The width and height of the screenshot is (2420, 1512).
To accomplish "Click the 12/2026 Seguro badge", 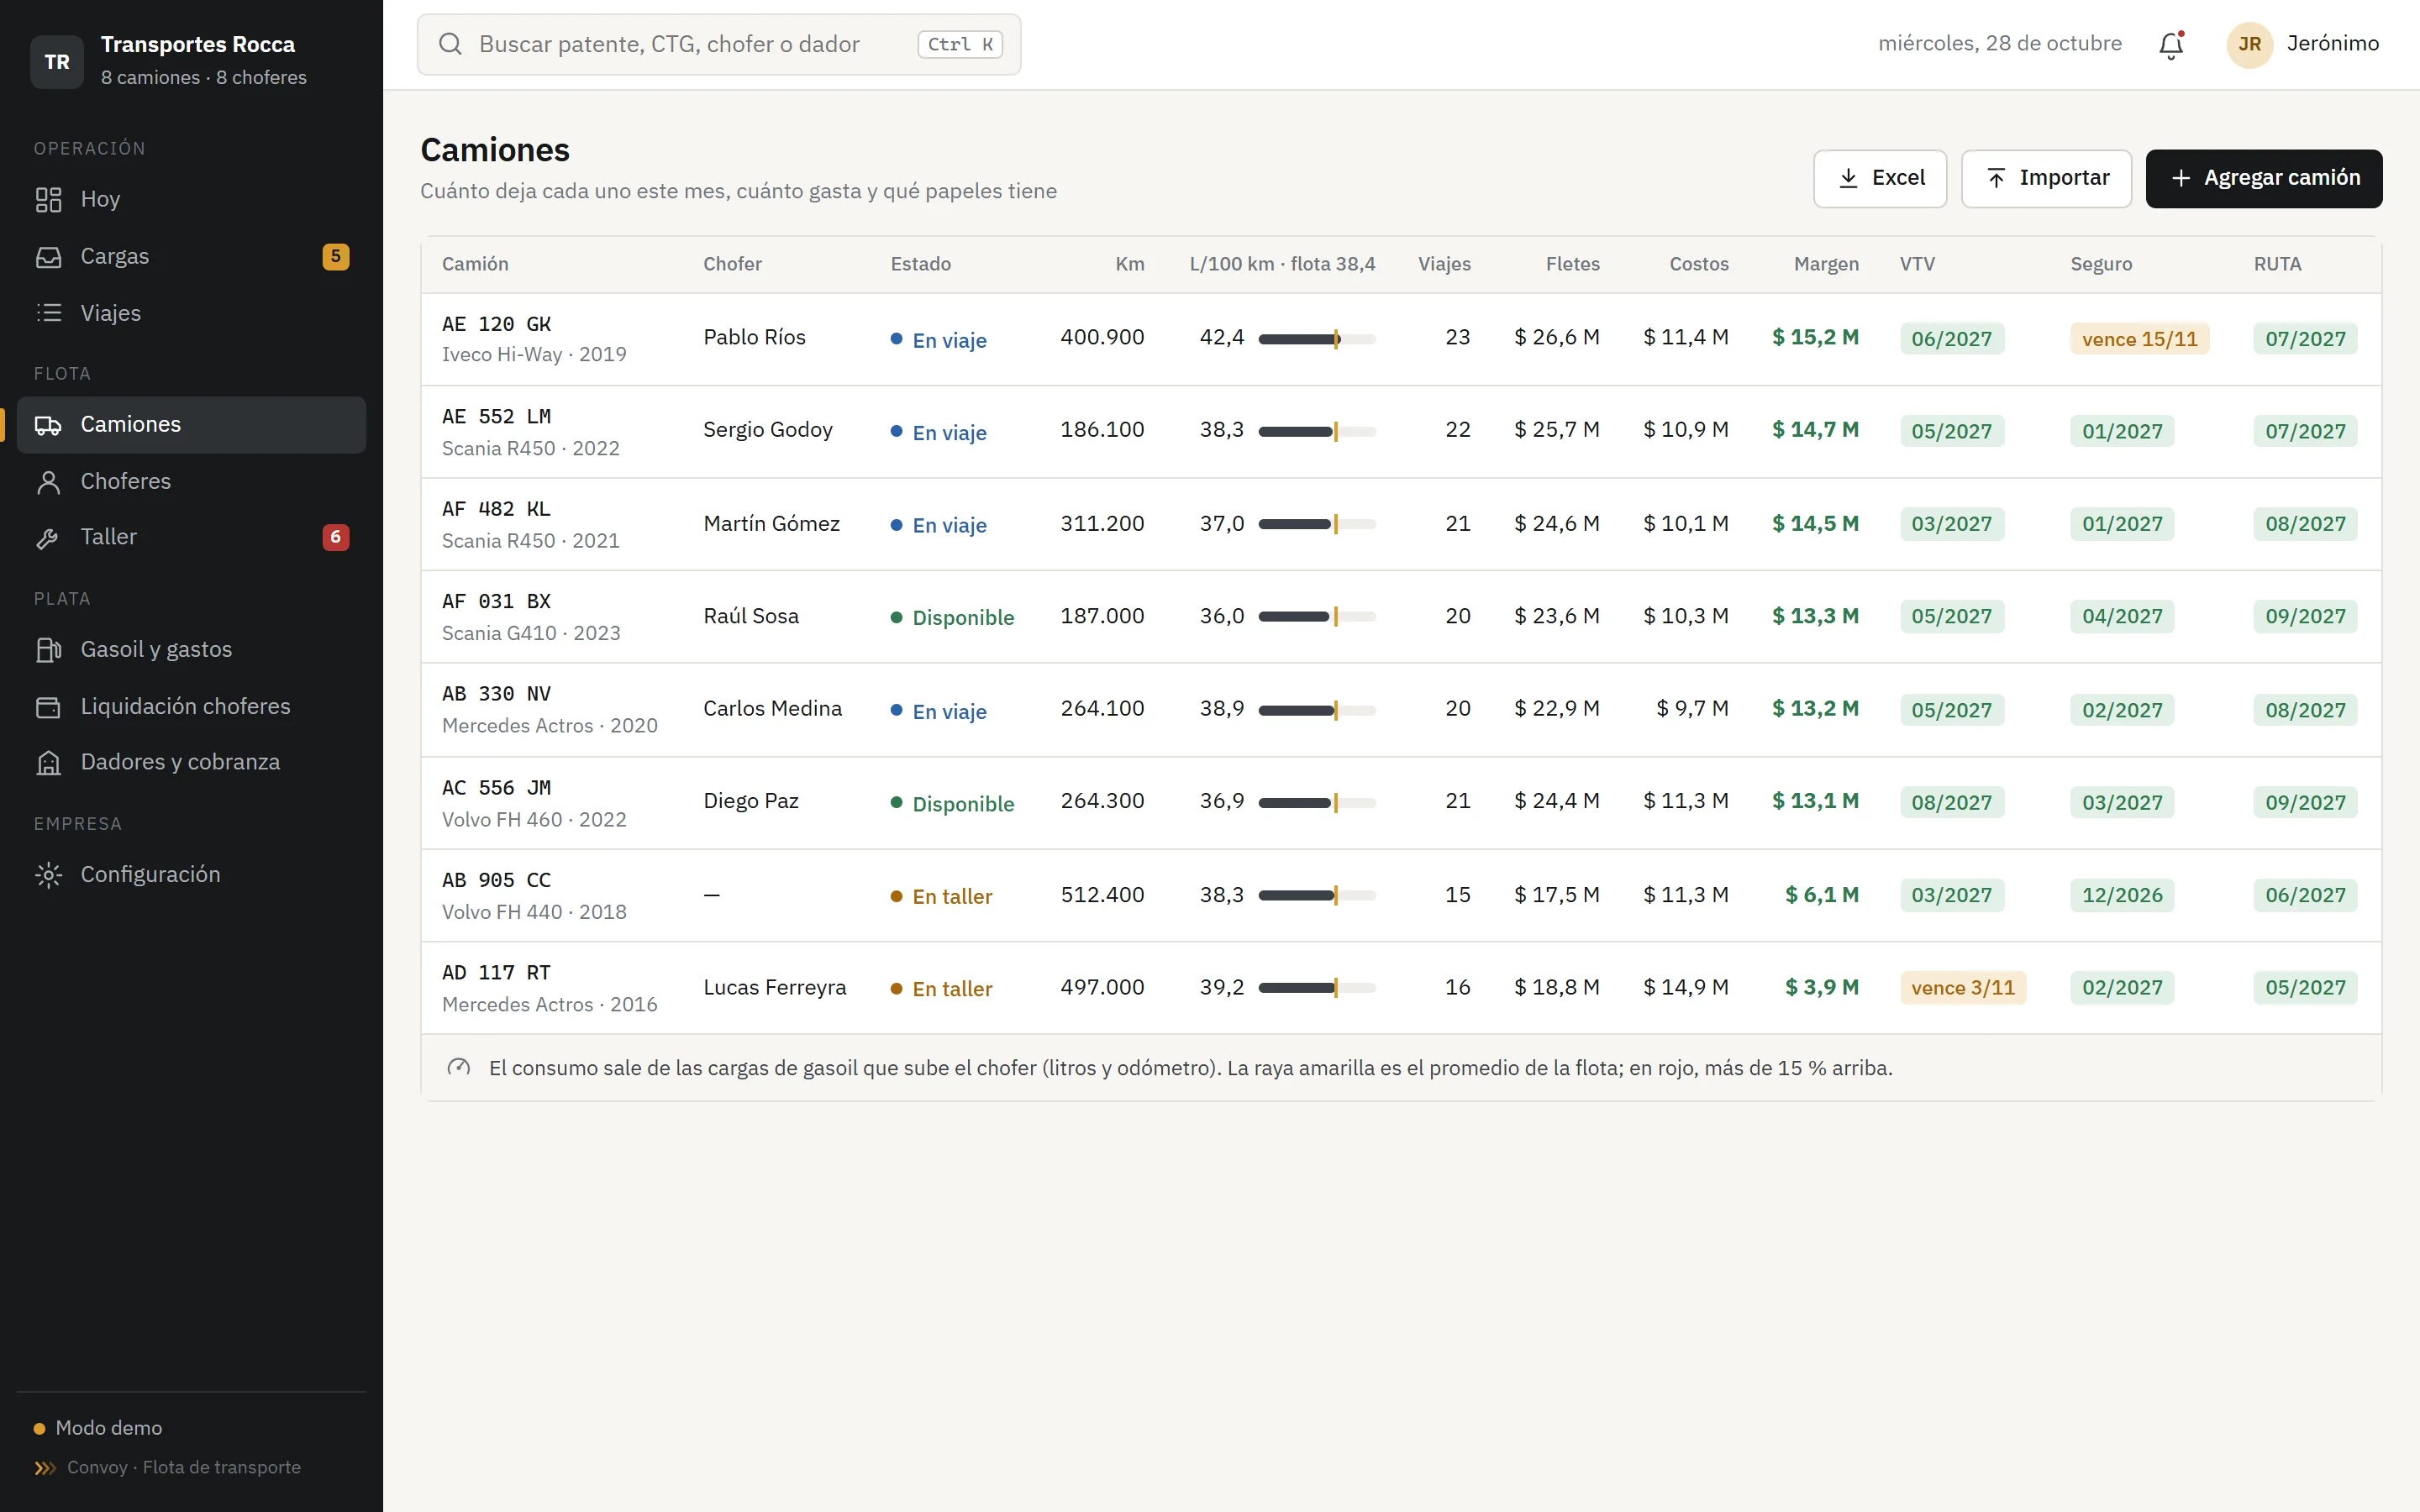I will point(2122,895).
